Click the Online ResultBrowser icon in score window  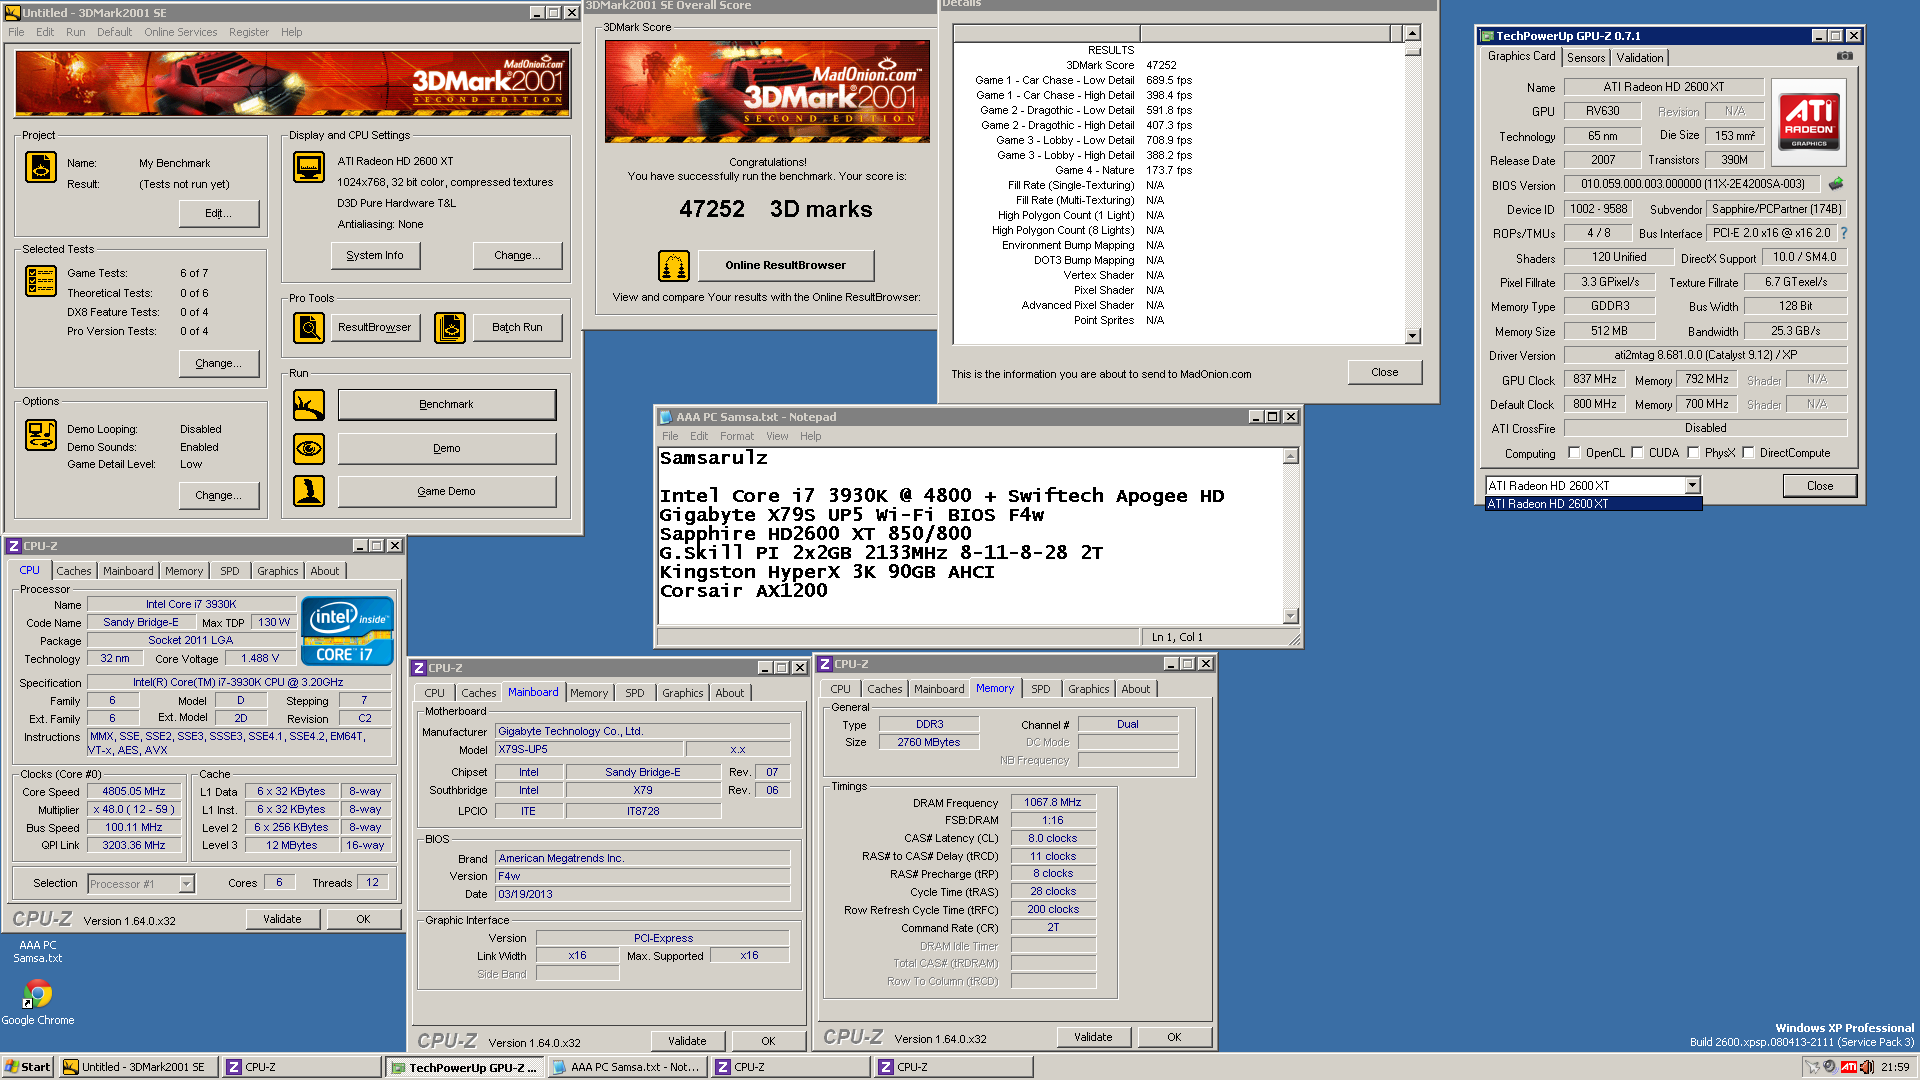[x=674, y=265]
